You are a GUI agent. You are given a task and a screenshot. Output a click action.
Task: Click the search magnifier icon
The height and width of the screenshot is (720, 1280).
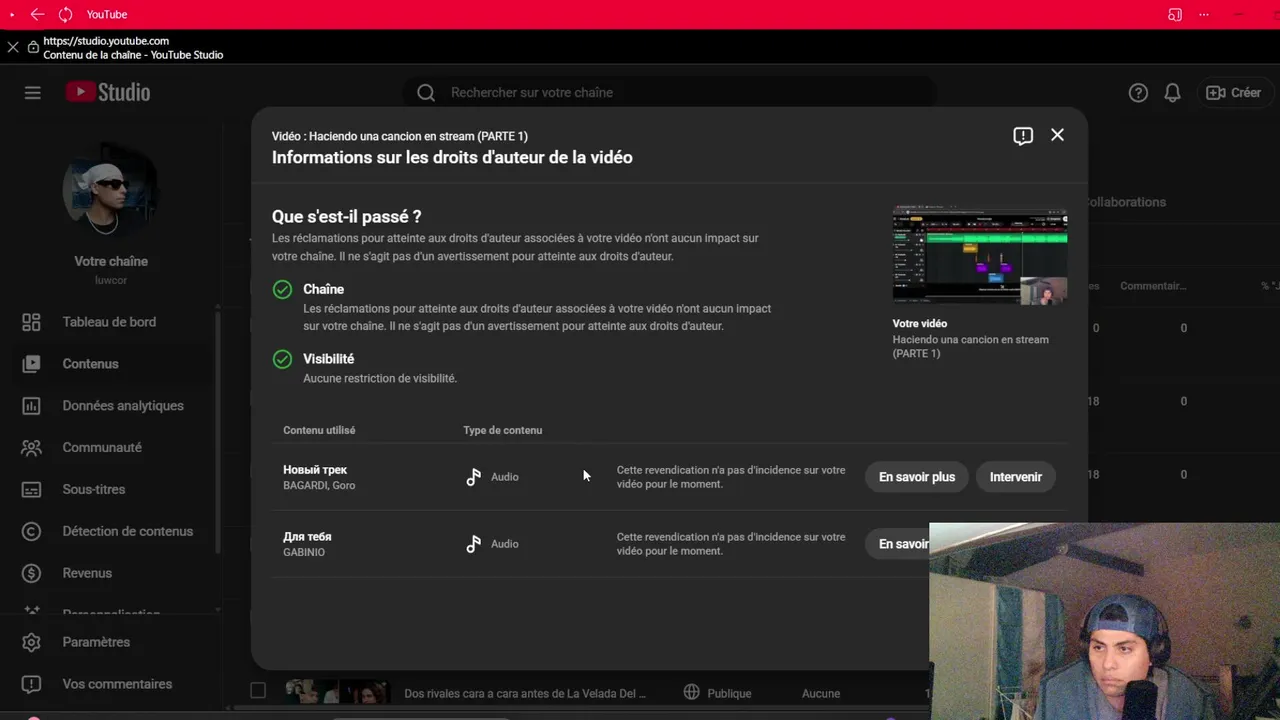point(426,92)
